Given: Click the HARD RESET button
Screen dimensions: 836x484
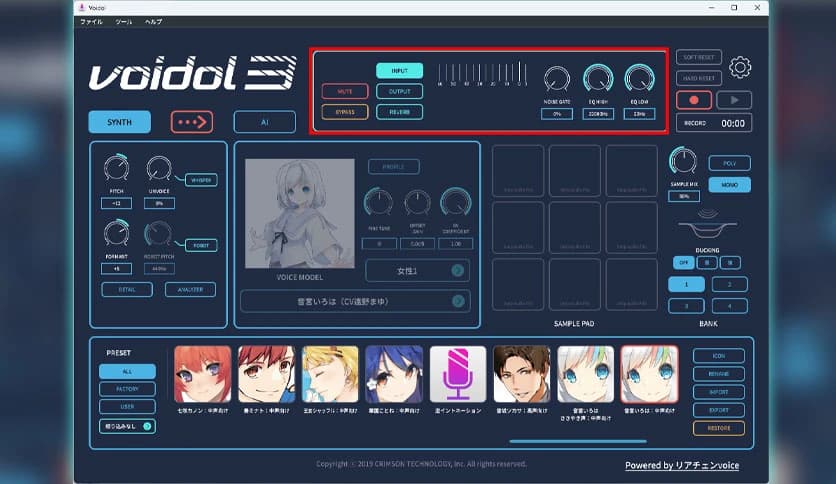Looking at the screenshot, I should (x=698, y=78).
